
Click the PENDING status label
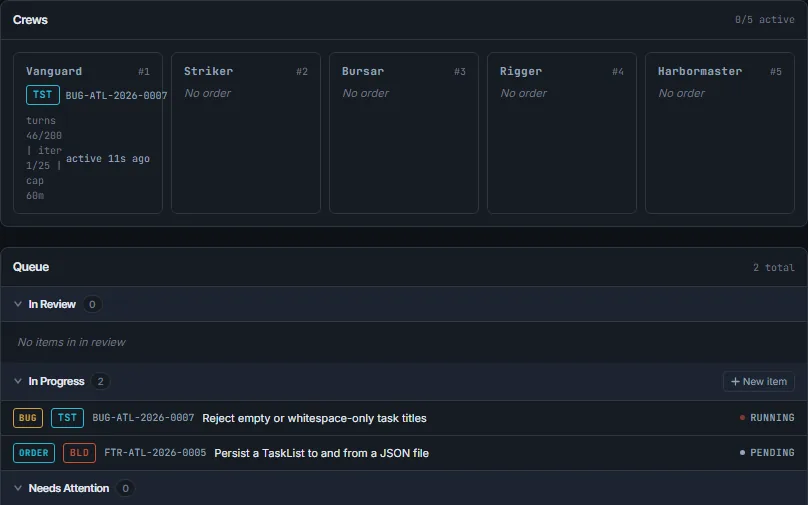772,453
